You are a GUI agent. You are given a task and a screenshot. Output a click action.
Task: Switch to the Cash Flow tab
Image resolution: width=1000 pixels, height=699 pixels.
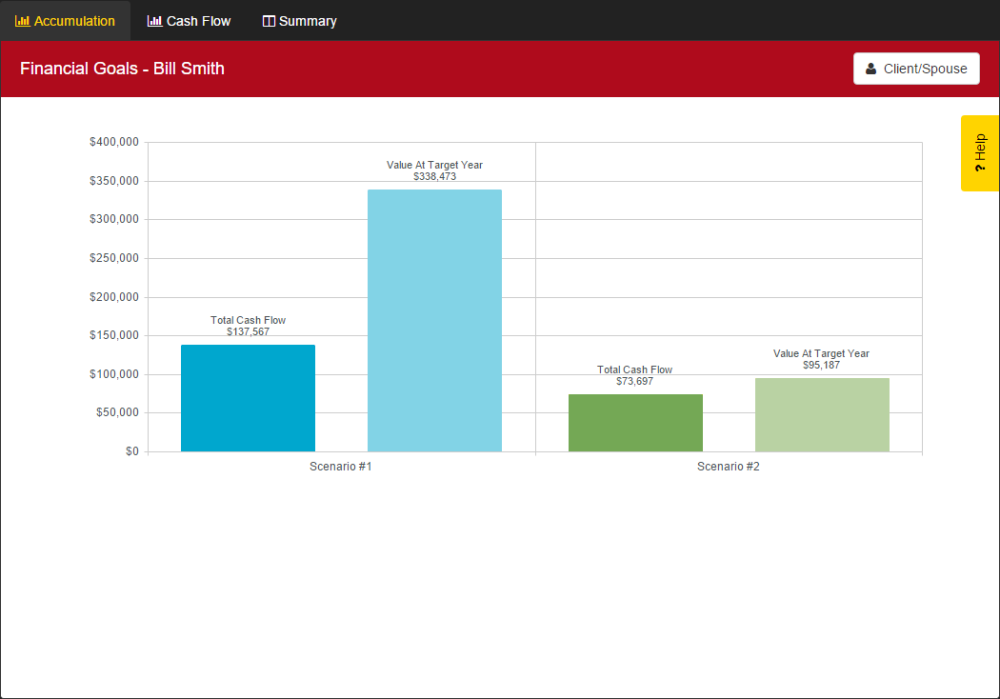(189, 20)
